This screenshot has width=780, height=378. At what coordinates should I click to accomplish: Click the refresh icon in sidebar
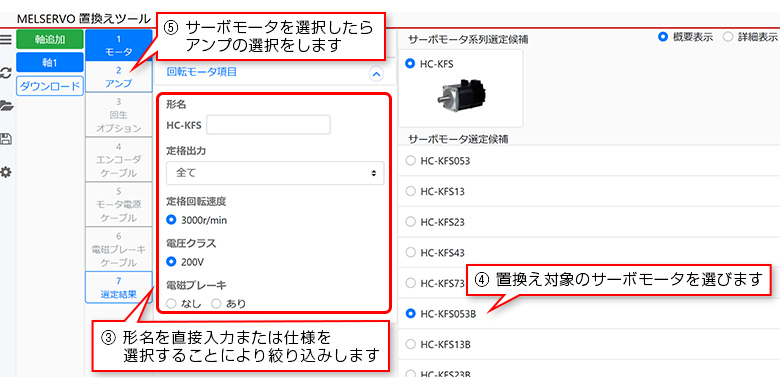click(x=5, y=73)
